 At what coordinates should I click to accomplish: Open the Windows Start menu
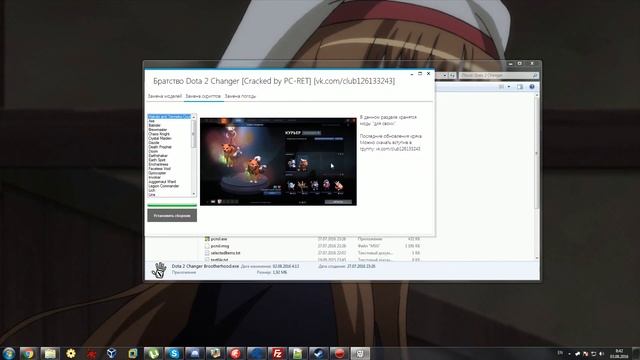8,353
